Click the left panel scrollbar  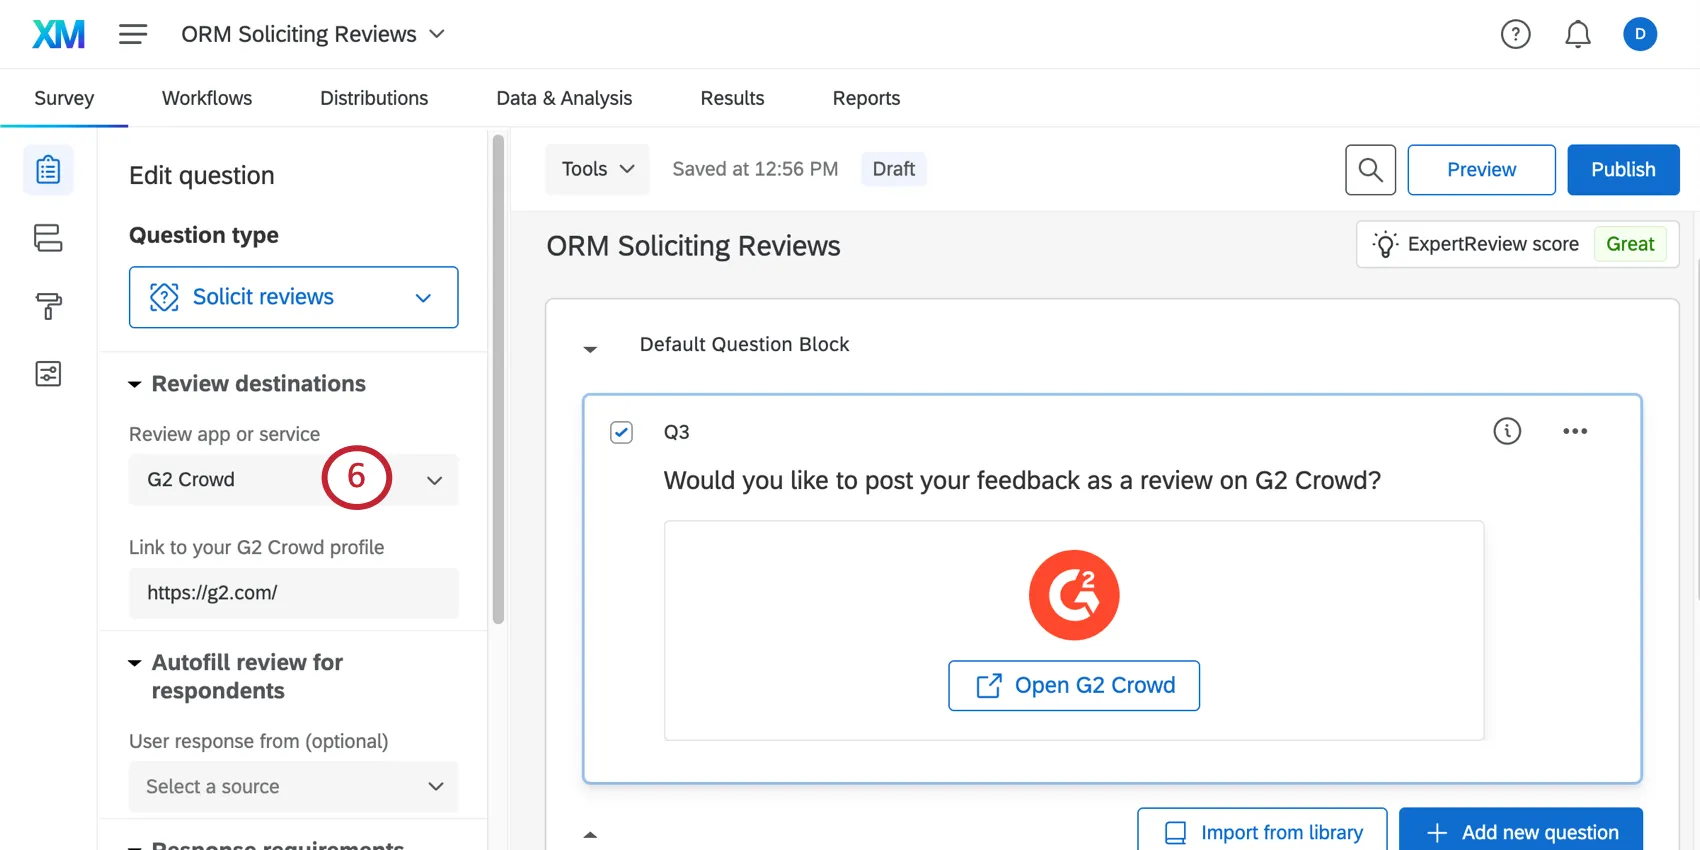coord(498,378)
